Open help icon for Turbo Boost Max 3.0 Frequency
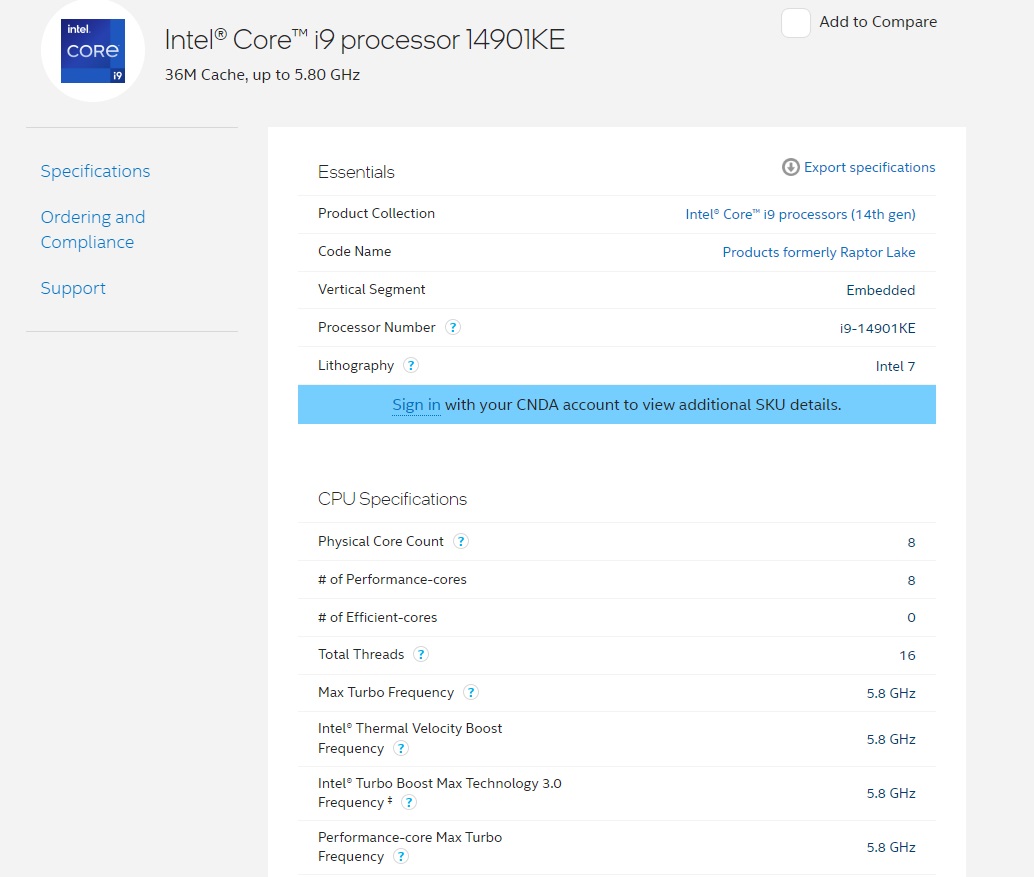Screen dimensions: 1034x877 (409, 802)
